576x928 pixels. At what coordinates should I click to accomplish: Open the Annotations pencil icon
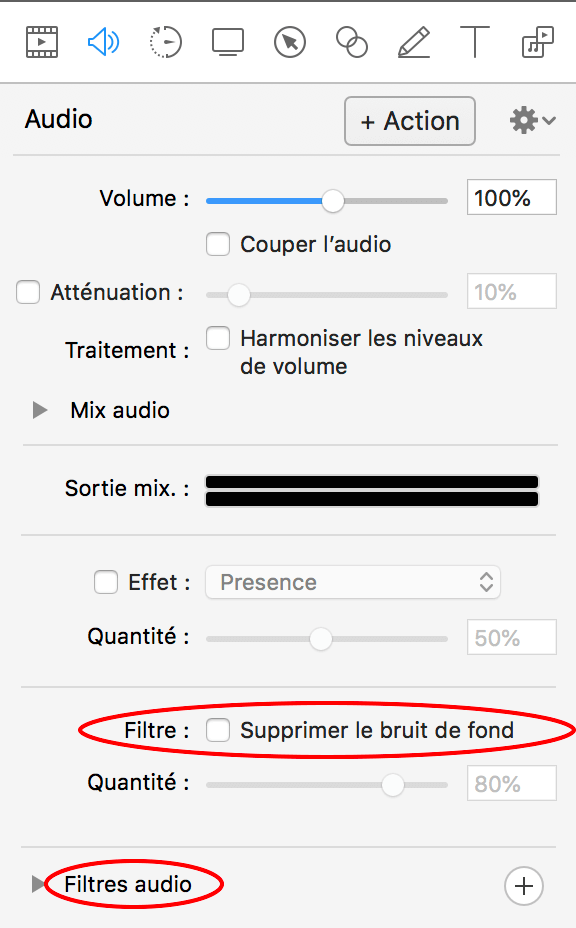414,42
